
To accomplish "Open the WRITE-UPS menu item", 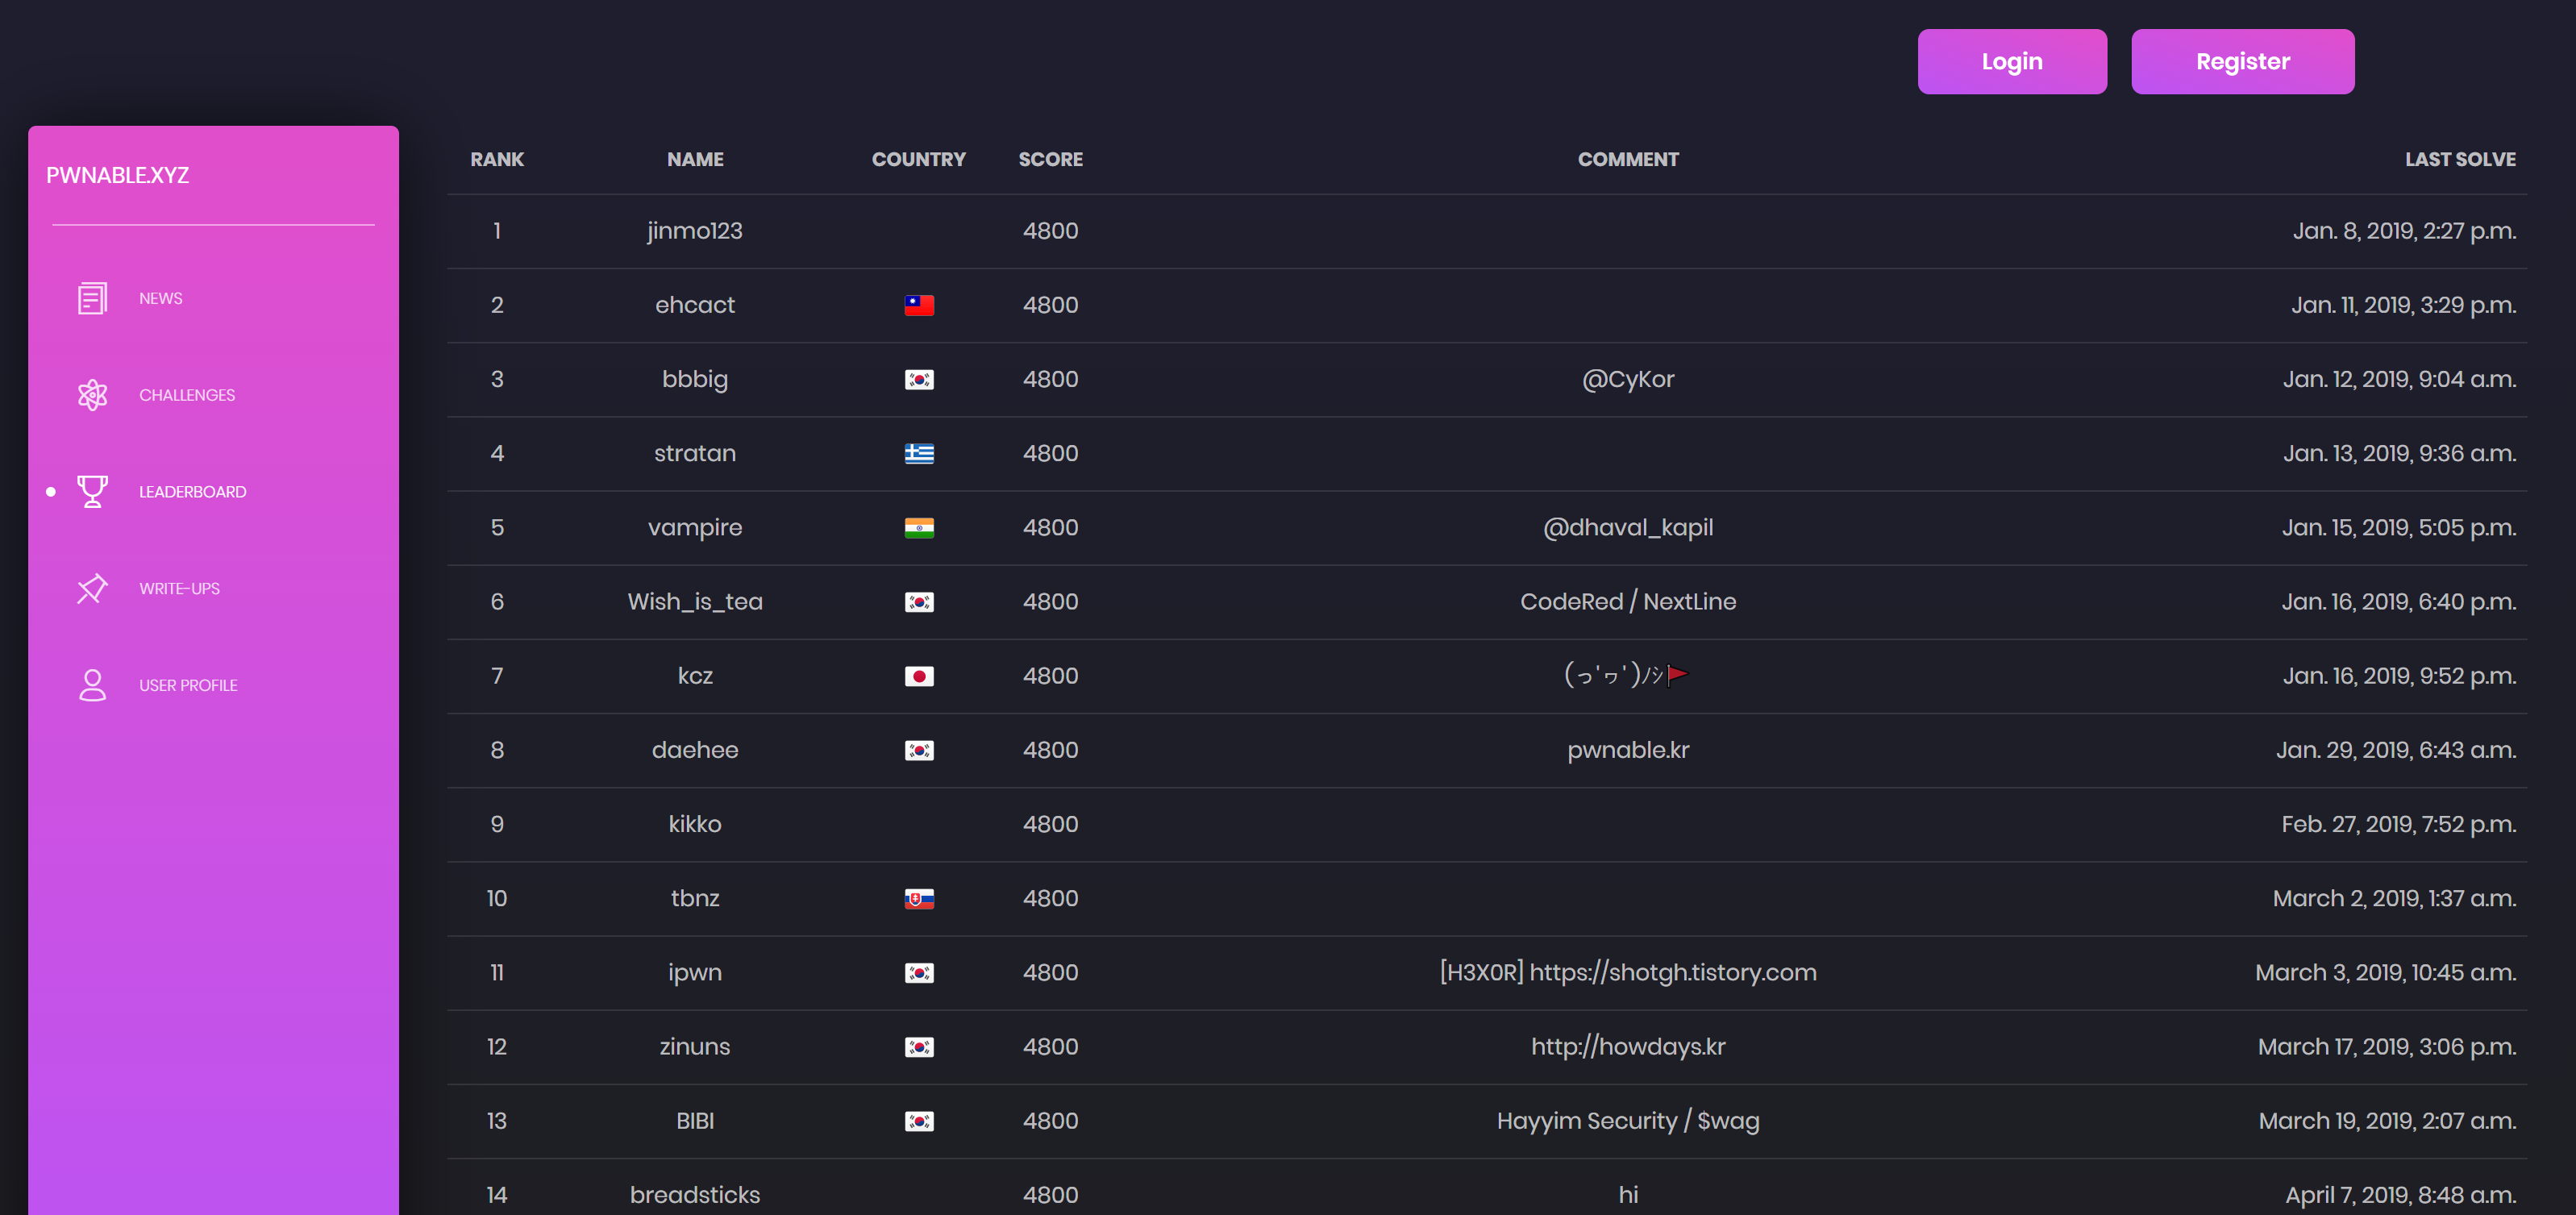I will coord(179,588).
